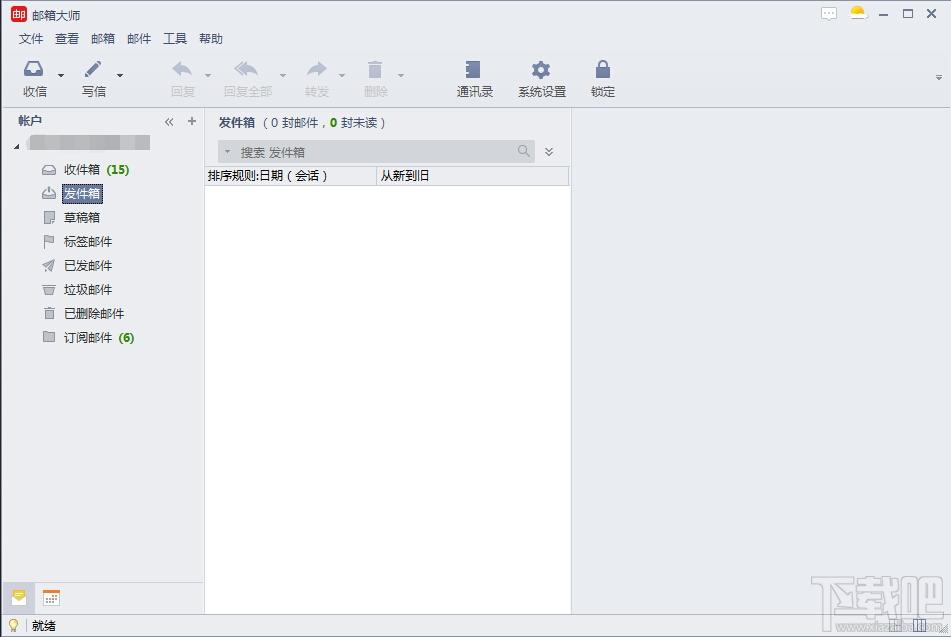Open the 查看 menu

tap(67, 39)
